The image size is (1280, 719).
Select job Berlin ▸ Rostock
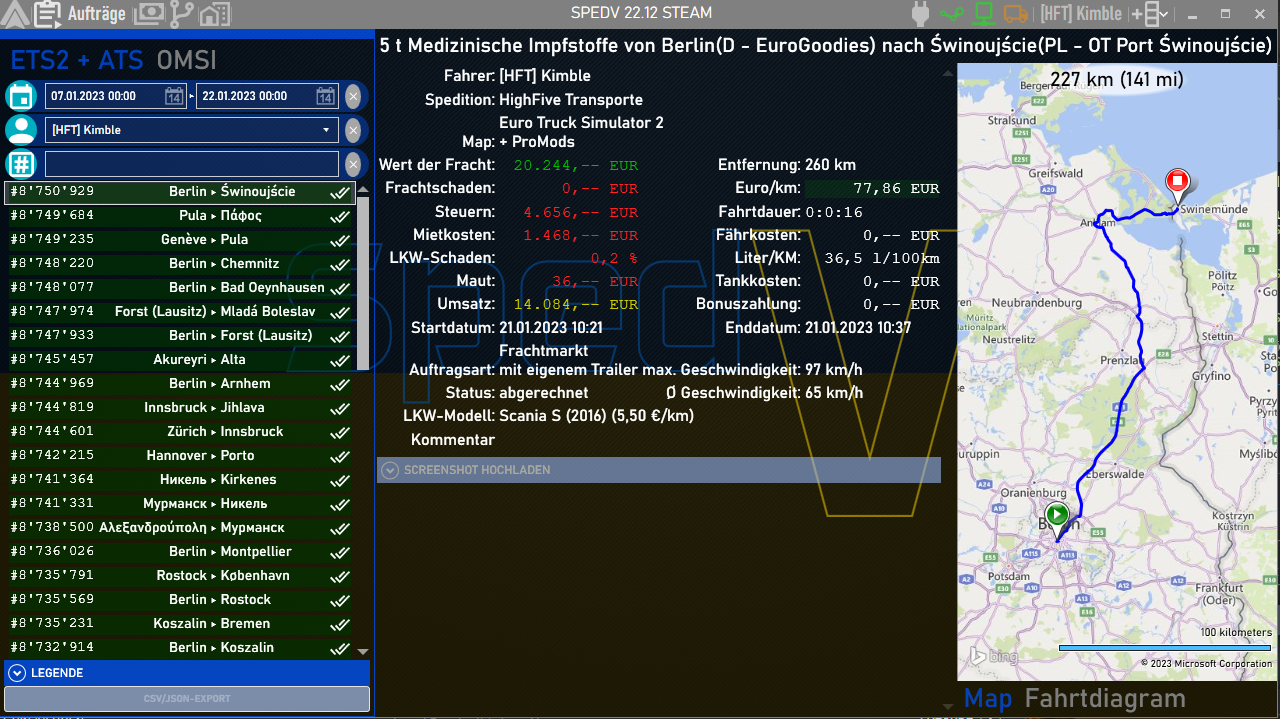click(x=180, y=600)
